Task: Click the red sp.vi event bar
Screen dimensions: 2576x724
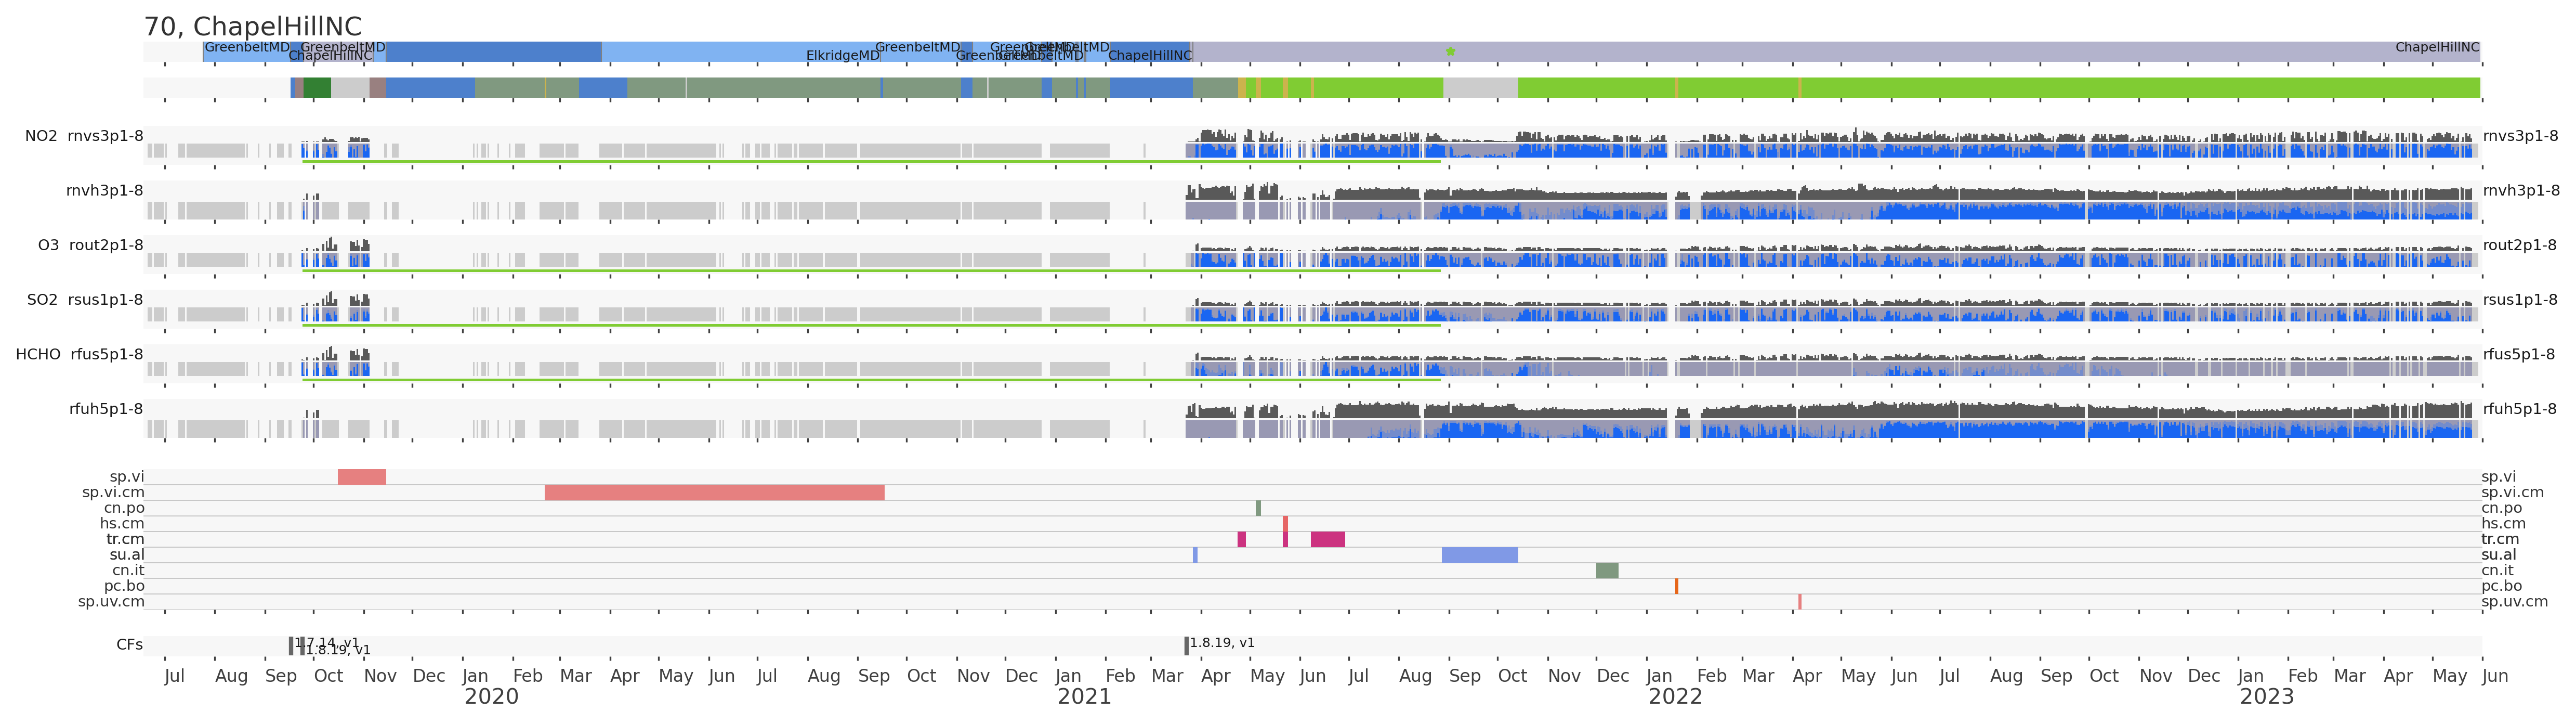Action: point(361,477)
